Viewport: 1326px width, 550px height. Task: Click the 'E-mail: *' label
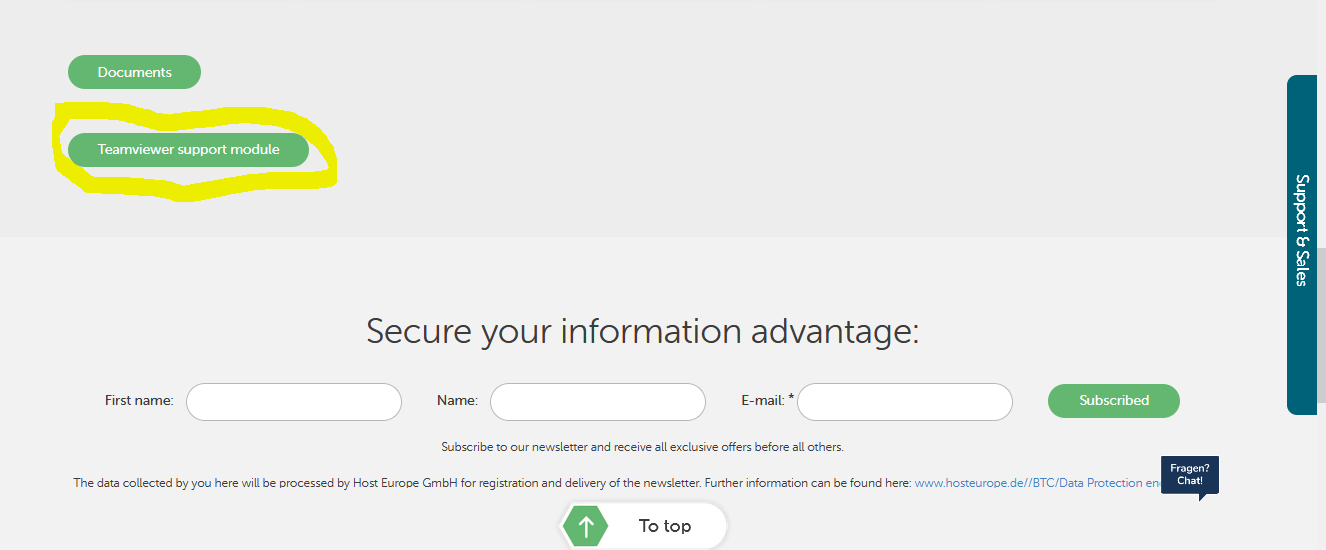click(x=768, y=400)
